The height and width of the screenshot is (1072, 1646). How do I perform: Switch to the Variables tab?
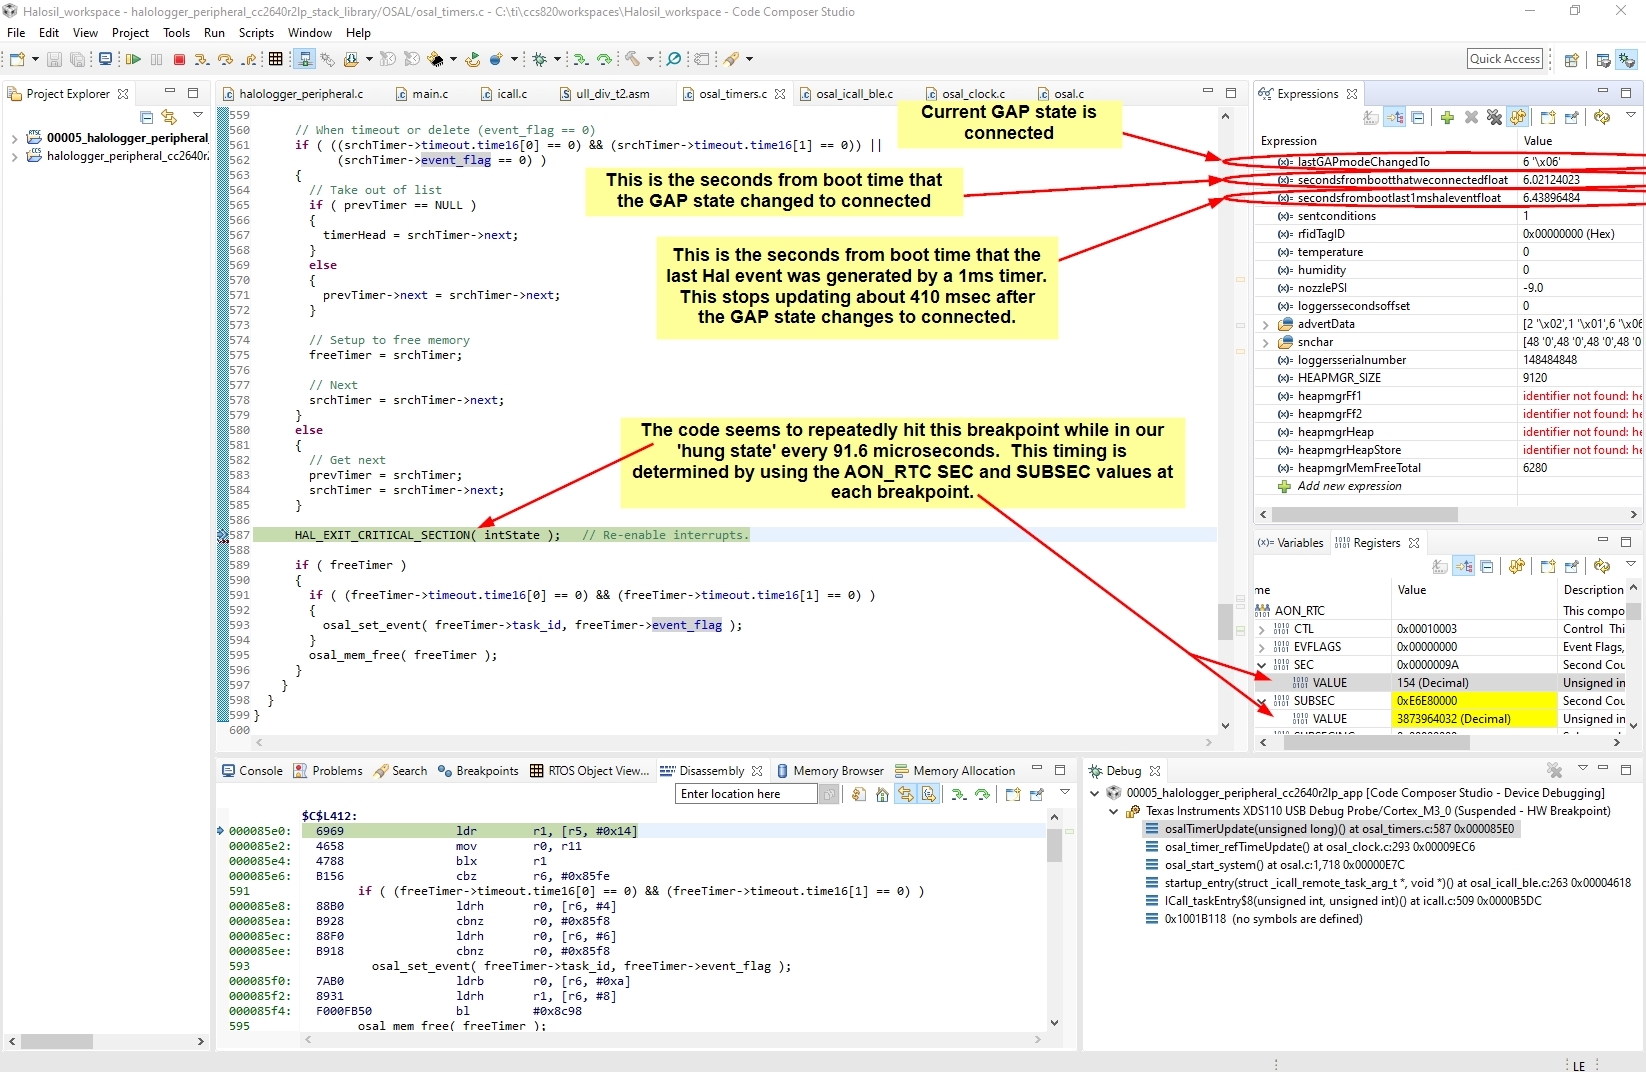1291,543
